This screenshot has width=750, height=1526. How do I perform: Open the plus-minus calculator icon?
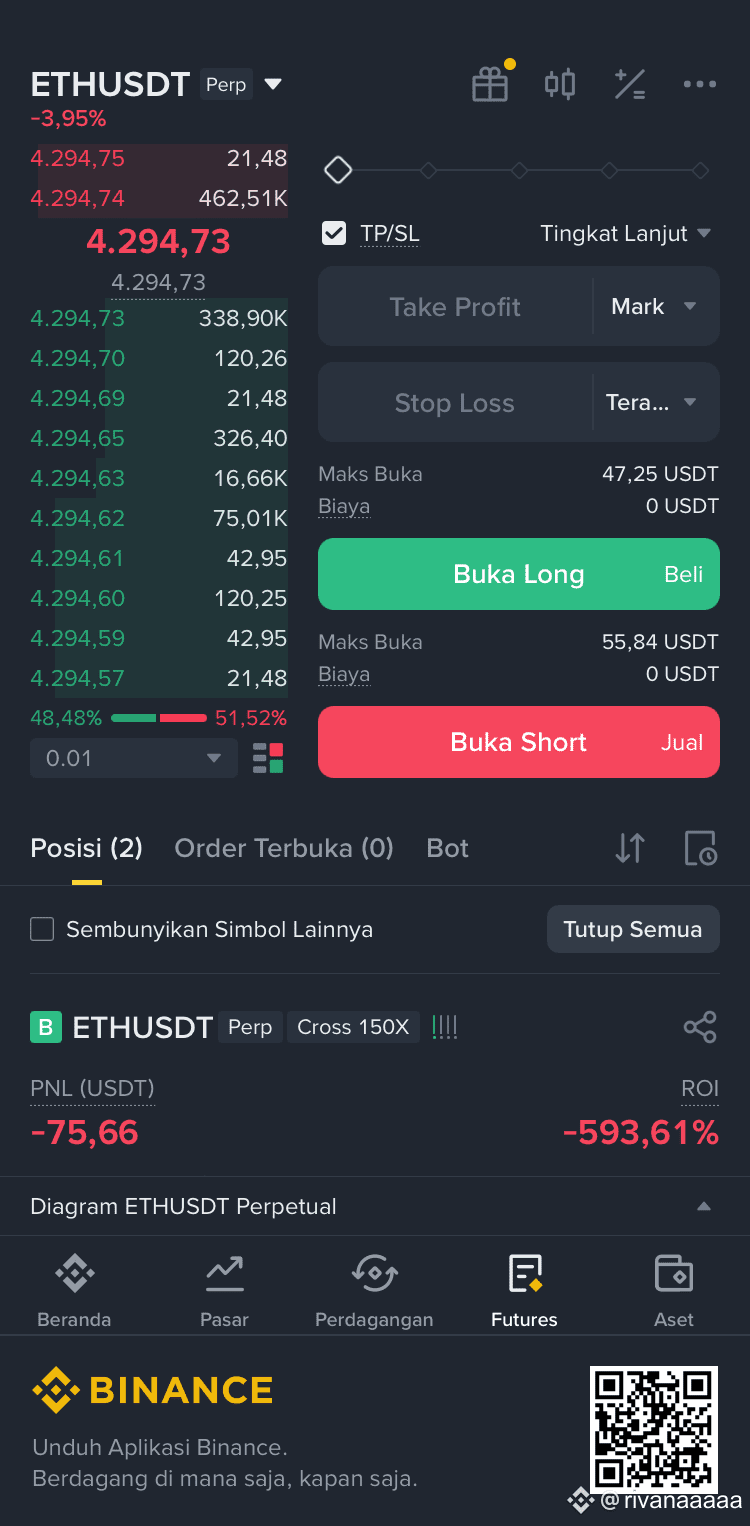630,84
